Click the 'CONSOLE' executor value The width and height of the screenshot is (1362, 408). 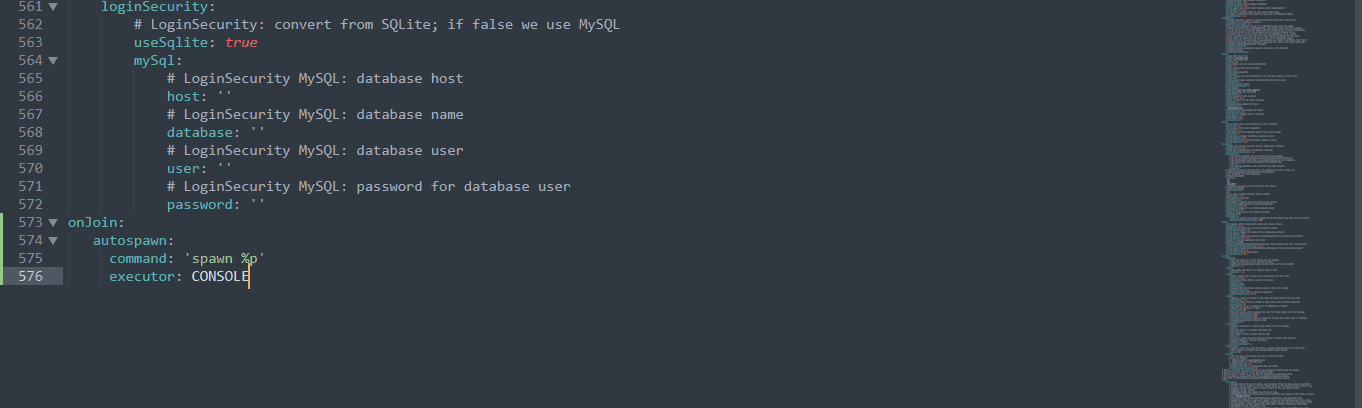pyautogui.click(x=220, y=277)
